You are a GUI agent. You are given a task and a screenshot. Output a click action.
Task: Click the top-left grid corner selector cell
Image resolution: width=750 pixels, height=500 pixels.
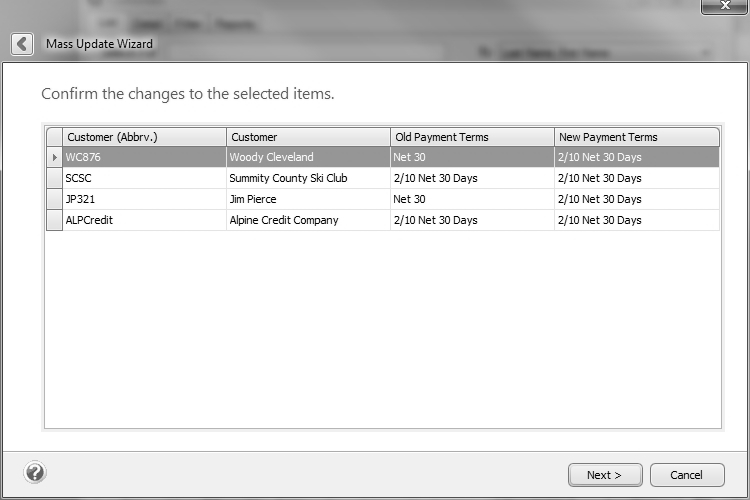click(54, 137)
